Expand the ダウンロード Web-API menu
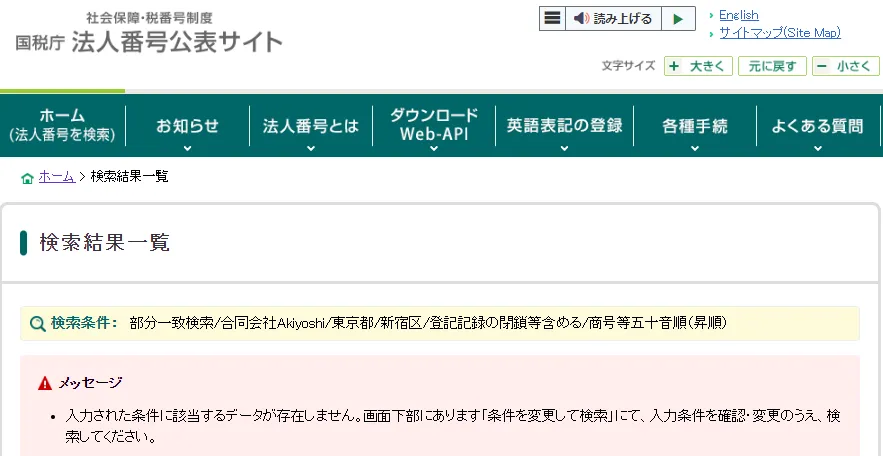Image resolution: width=883 pixels, height=456 pixels. 434,125
